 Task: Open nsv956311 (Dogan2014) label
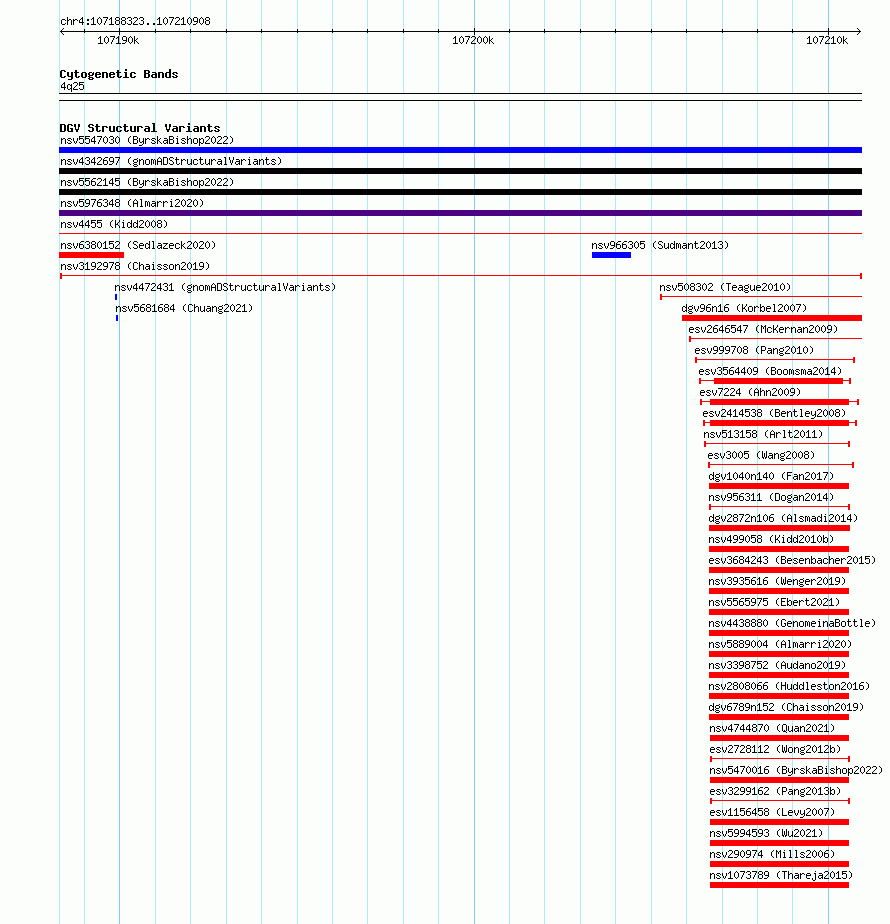click(x=771, y=497)
